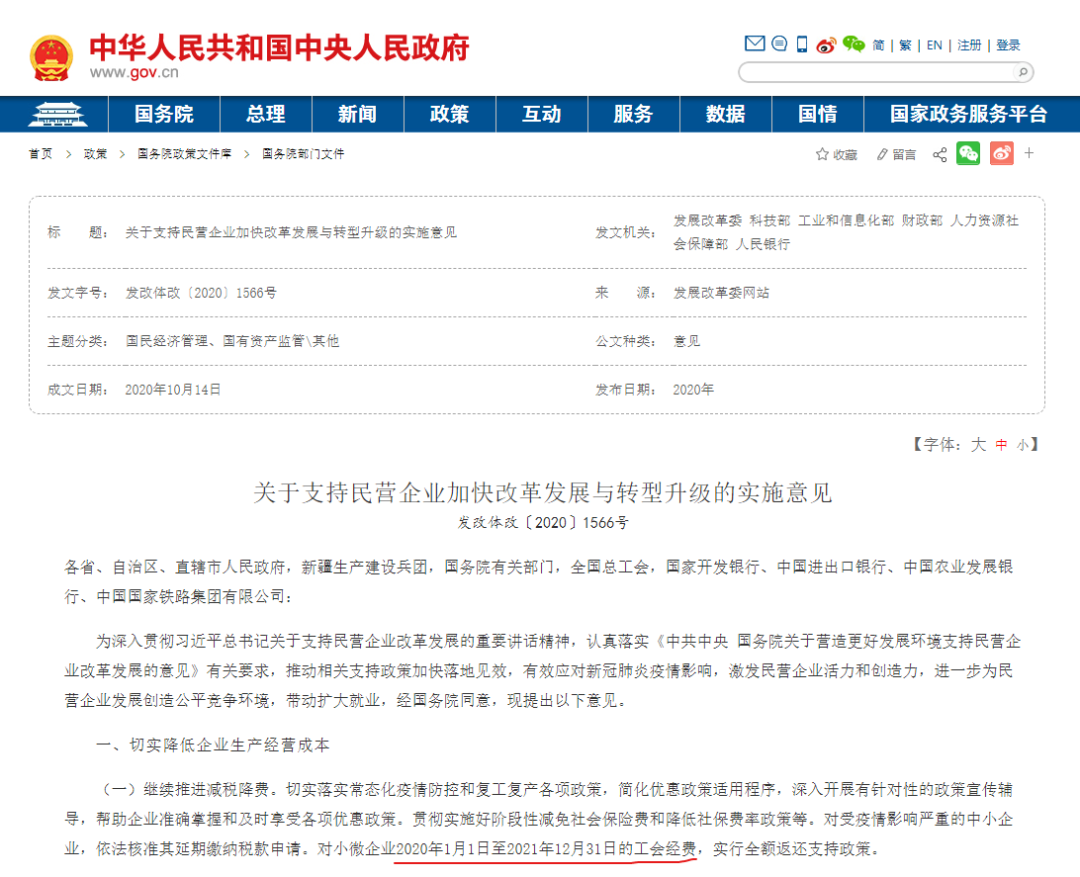
Task: Focus the site search input field
Action: (x=878, y=72)
